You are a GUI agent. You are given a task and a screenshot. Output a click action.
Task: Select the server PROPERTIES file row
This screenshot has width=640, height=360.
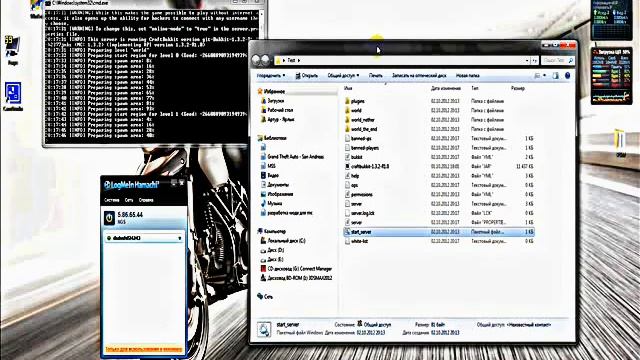pyautogui.click(x=439, y=222)
